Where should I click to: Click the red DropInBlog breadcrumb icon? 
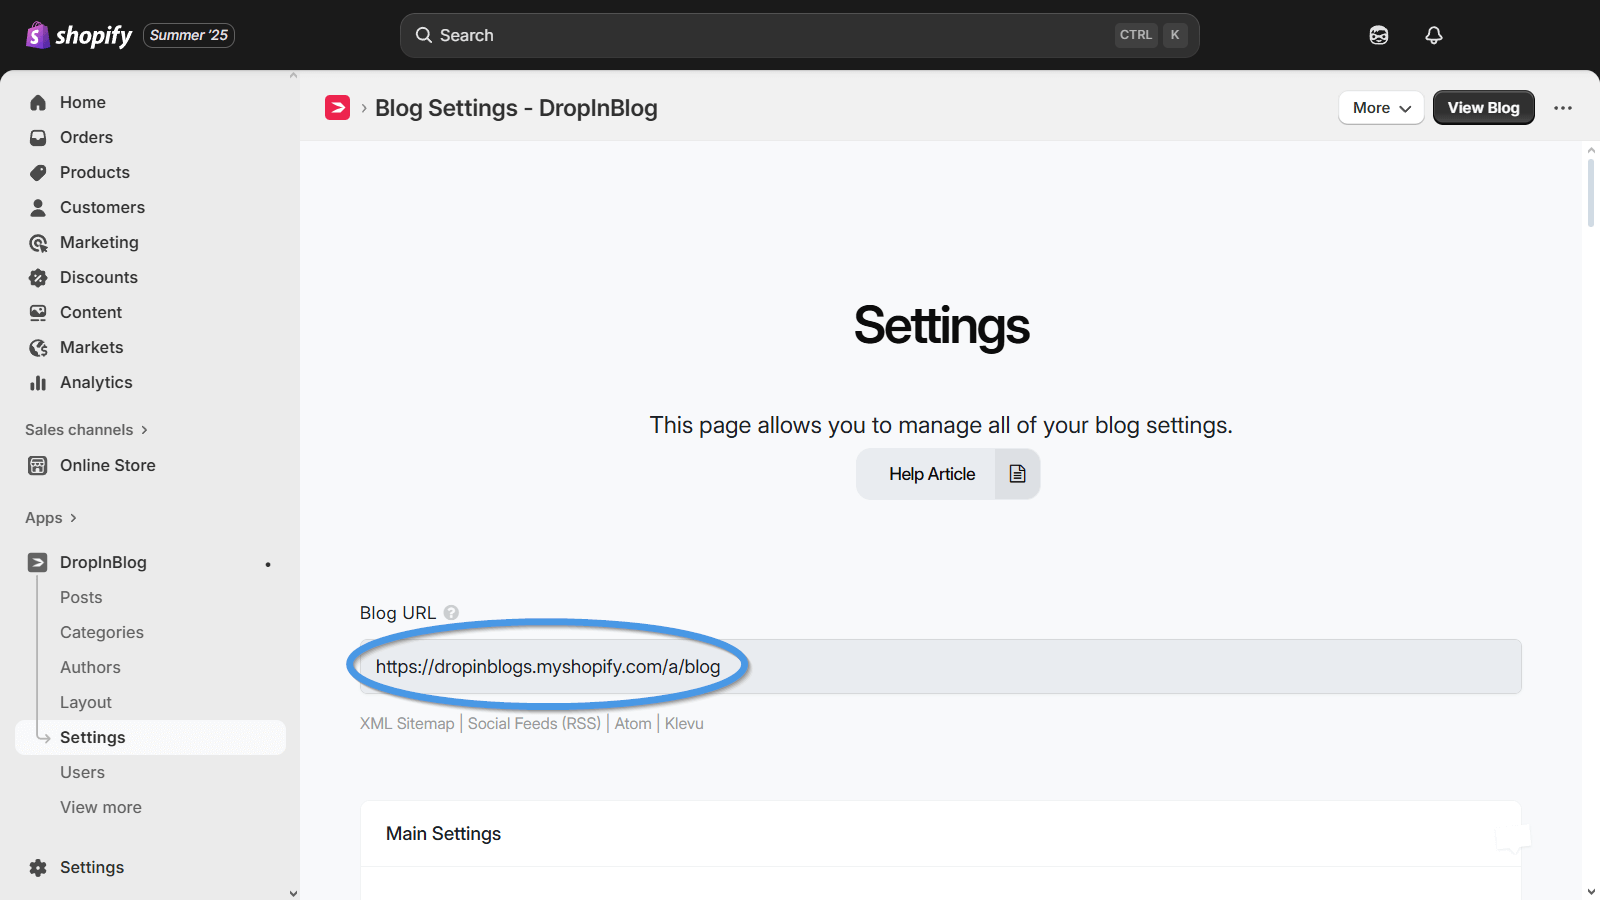[338, 107]
